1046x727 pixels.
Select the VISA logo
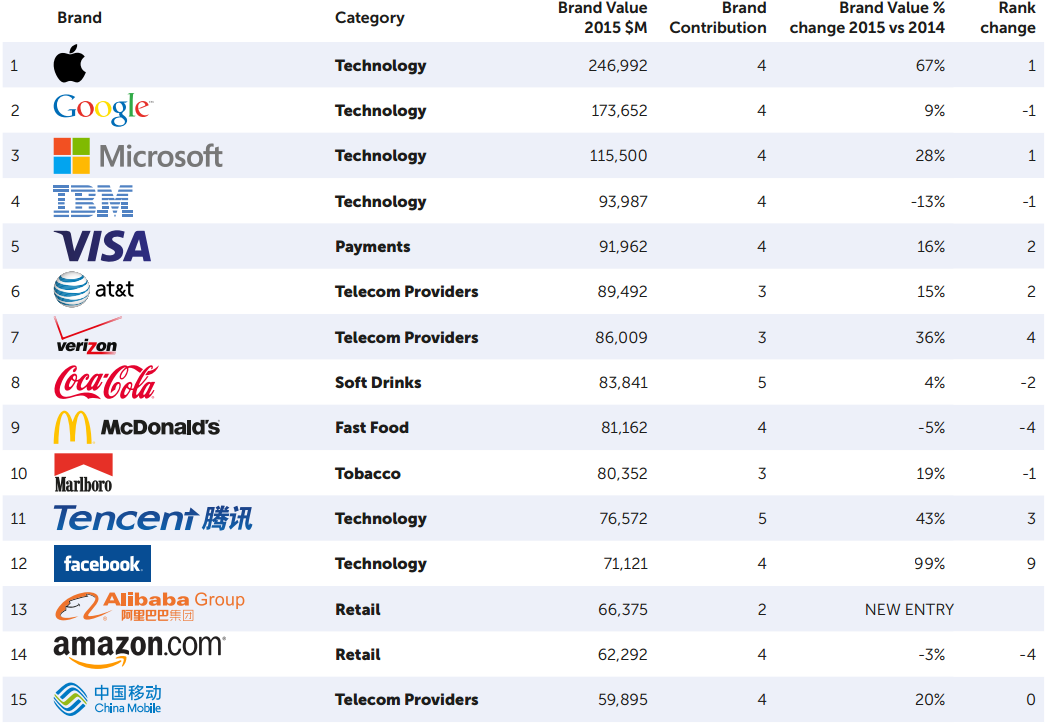[x=102, y=246]
